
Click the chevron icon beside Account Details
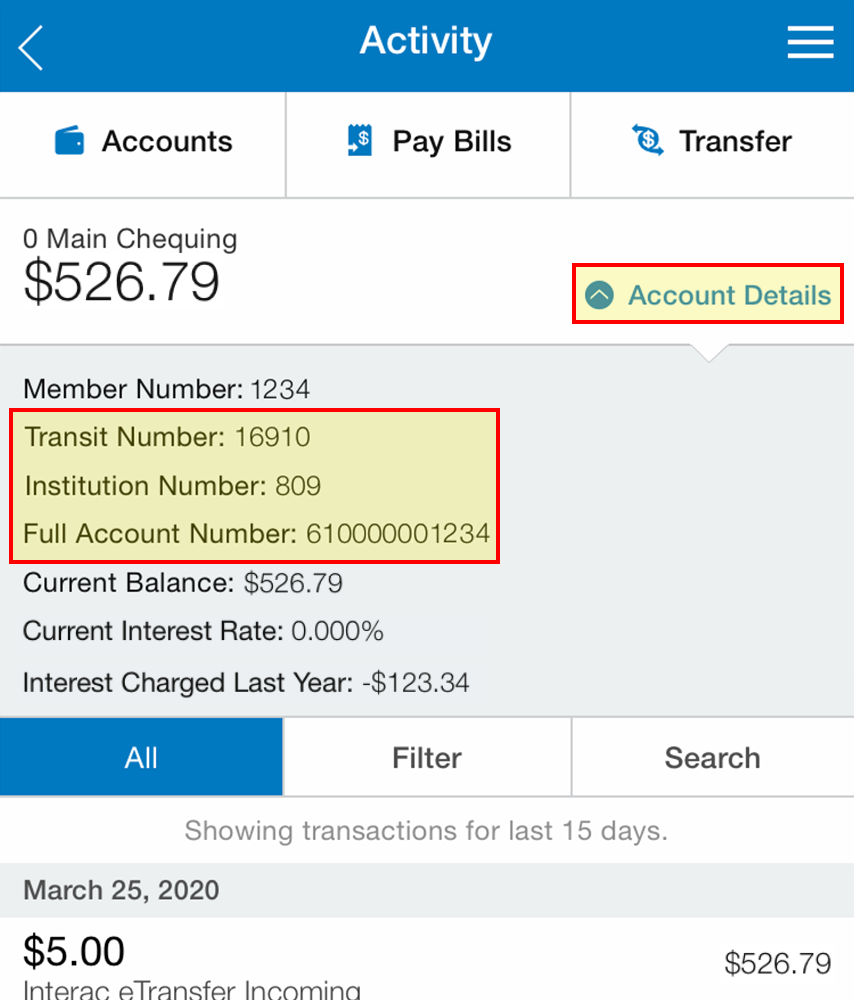[x=600, y=294]
